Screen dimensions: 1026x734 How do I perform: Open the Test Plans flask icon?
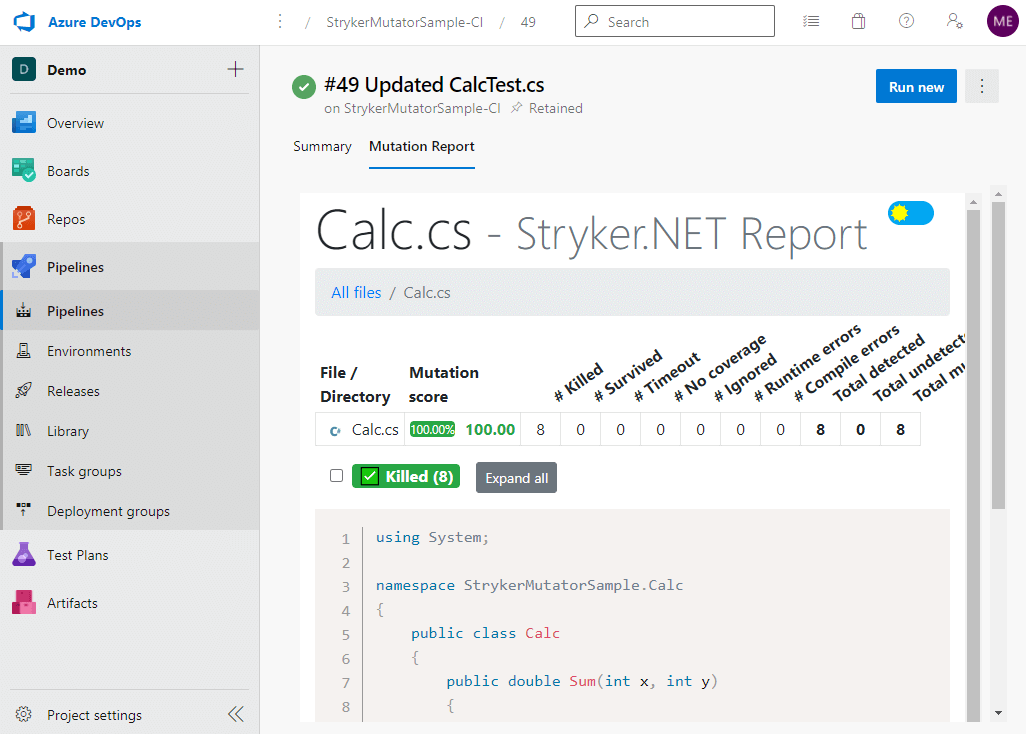[24, 555]
